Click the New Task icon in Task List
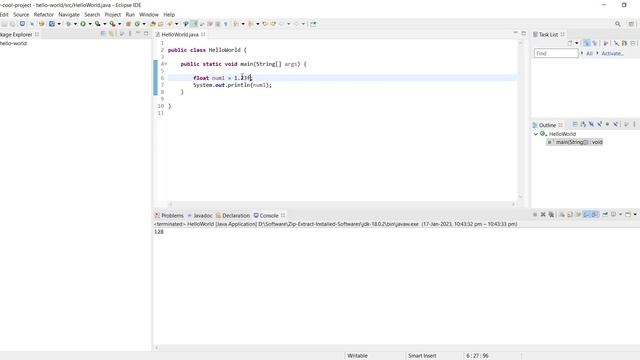Viewport: 640px width, 360px height. point(570,43)
